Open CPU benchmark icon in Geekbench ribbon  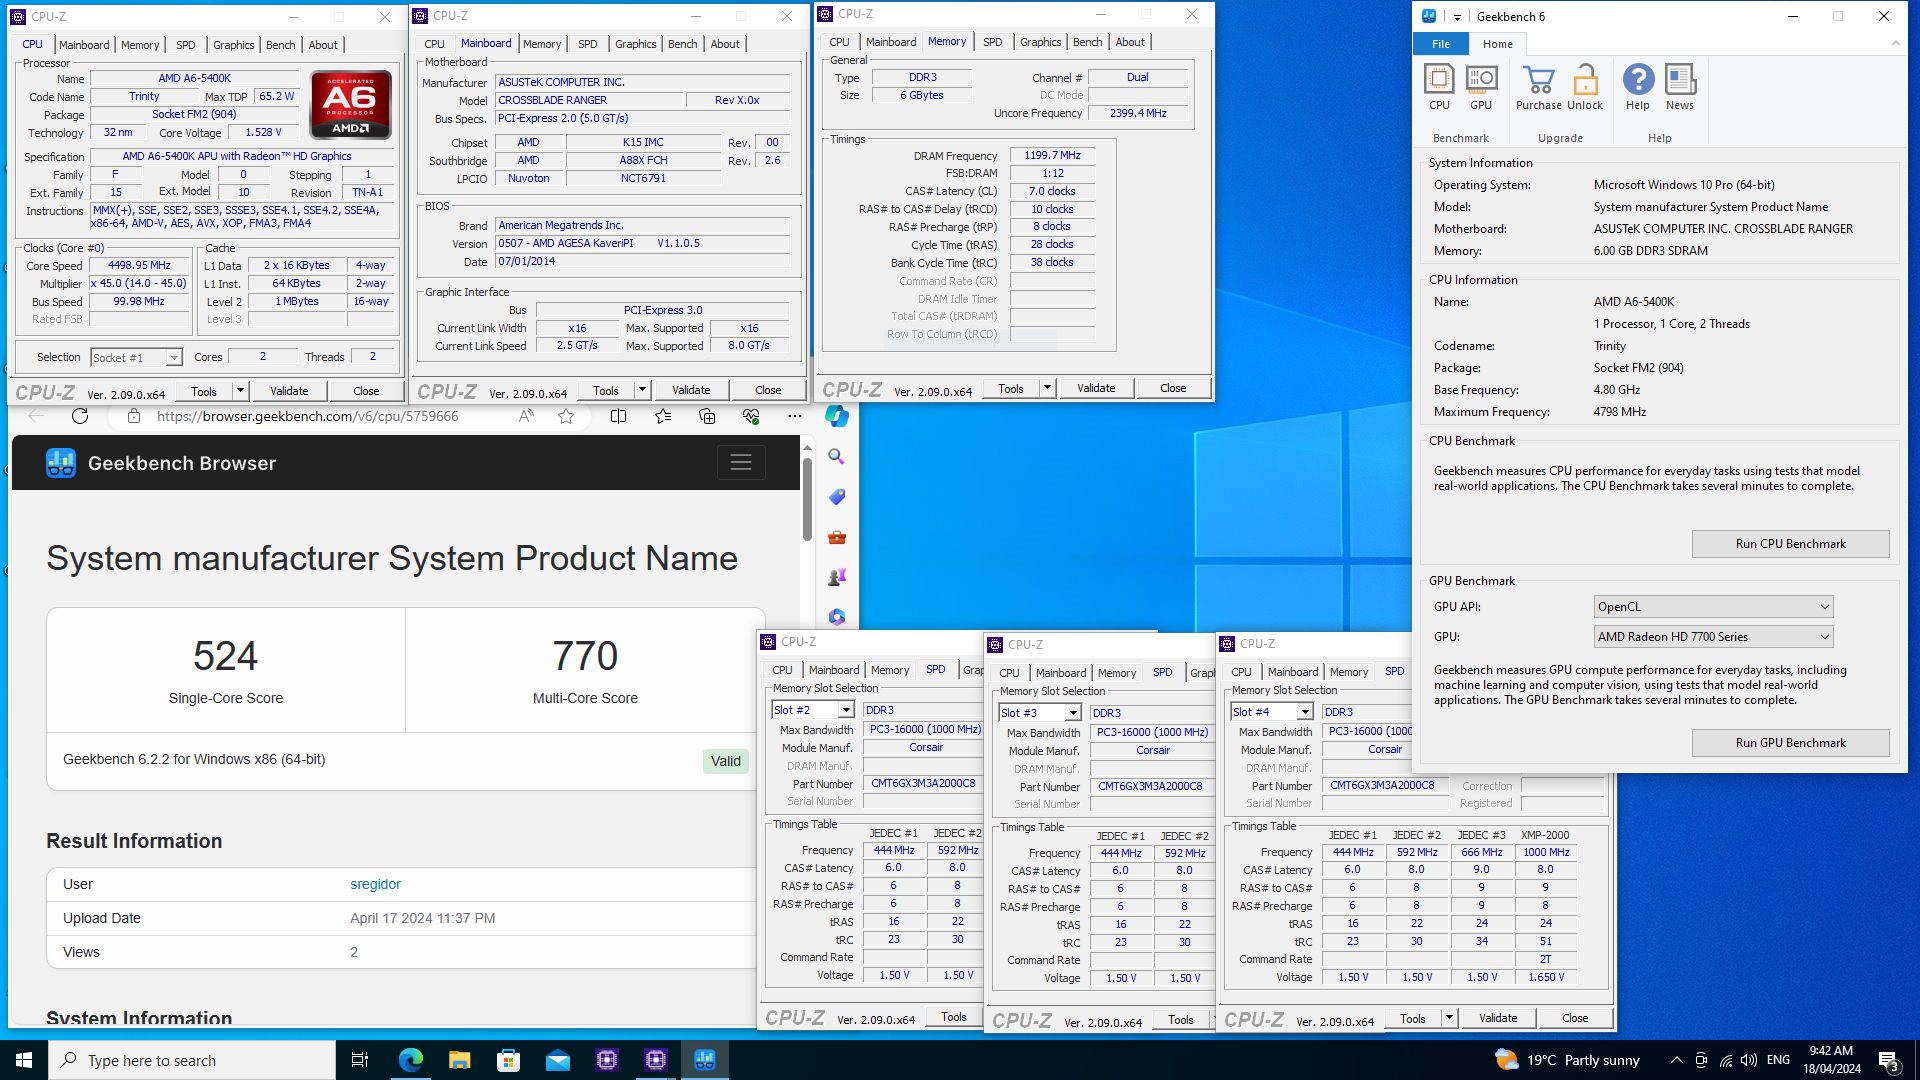pyautogui.click(x=1439, y=87)
